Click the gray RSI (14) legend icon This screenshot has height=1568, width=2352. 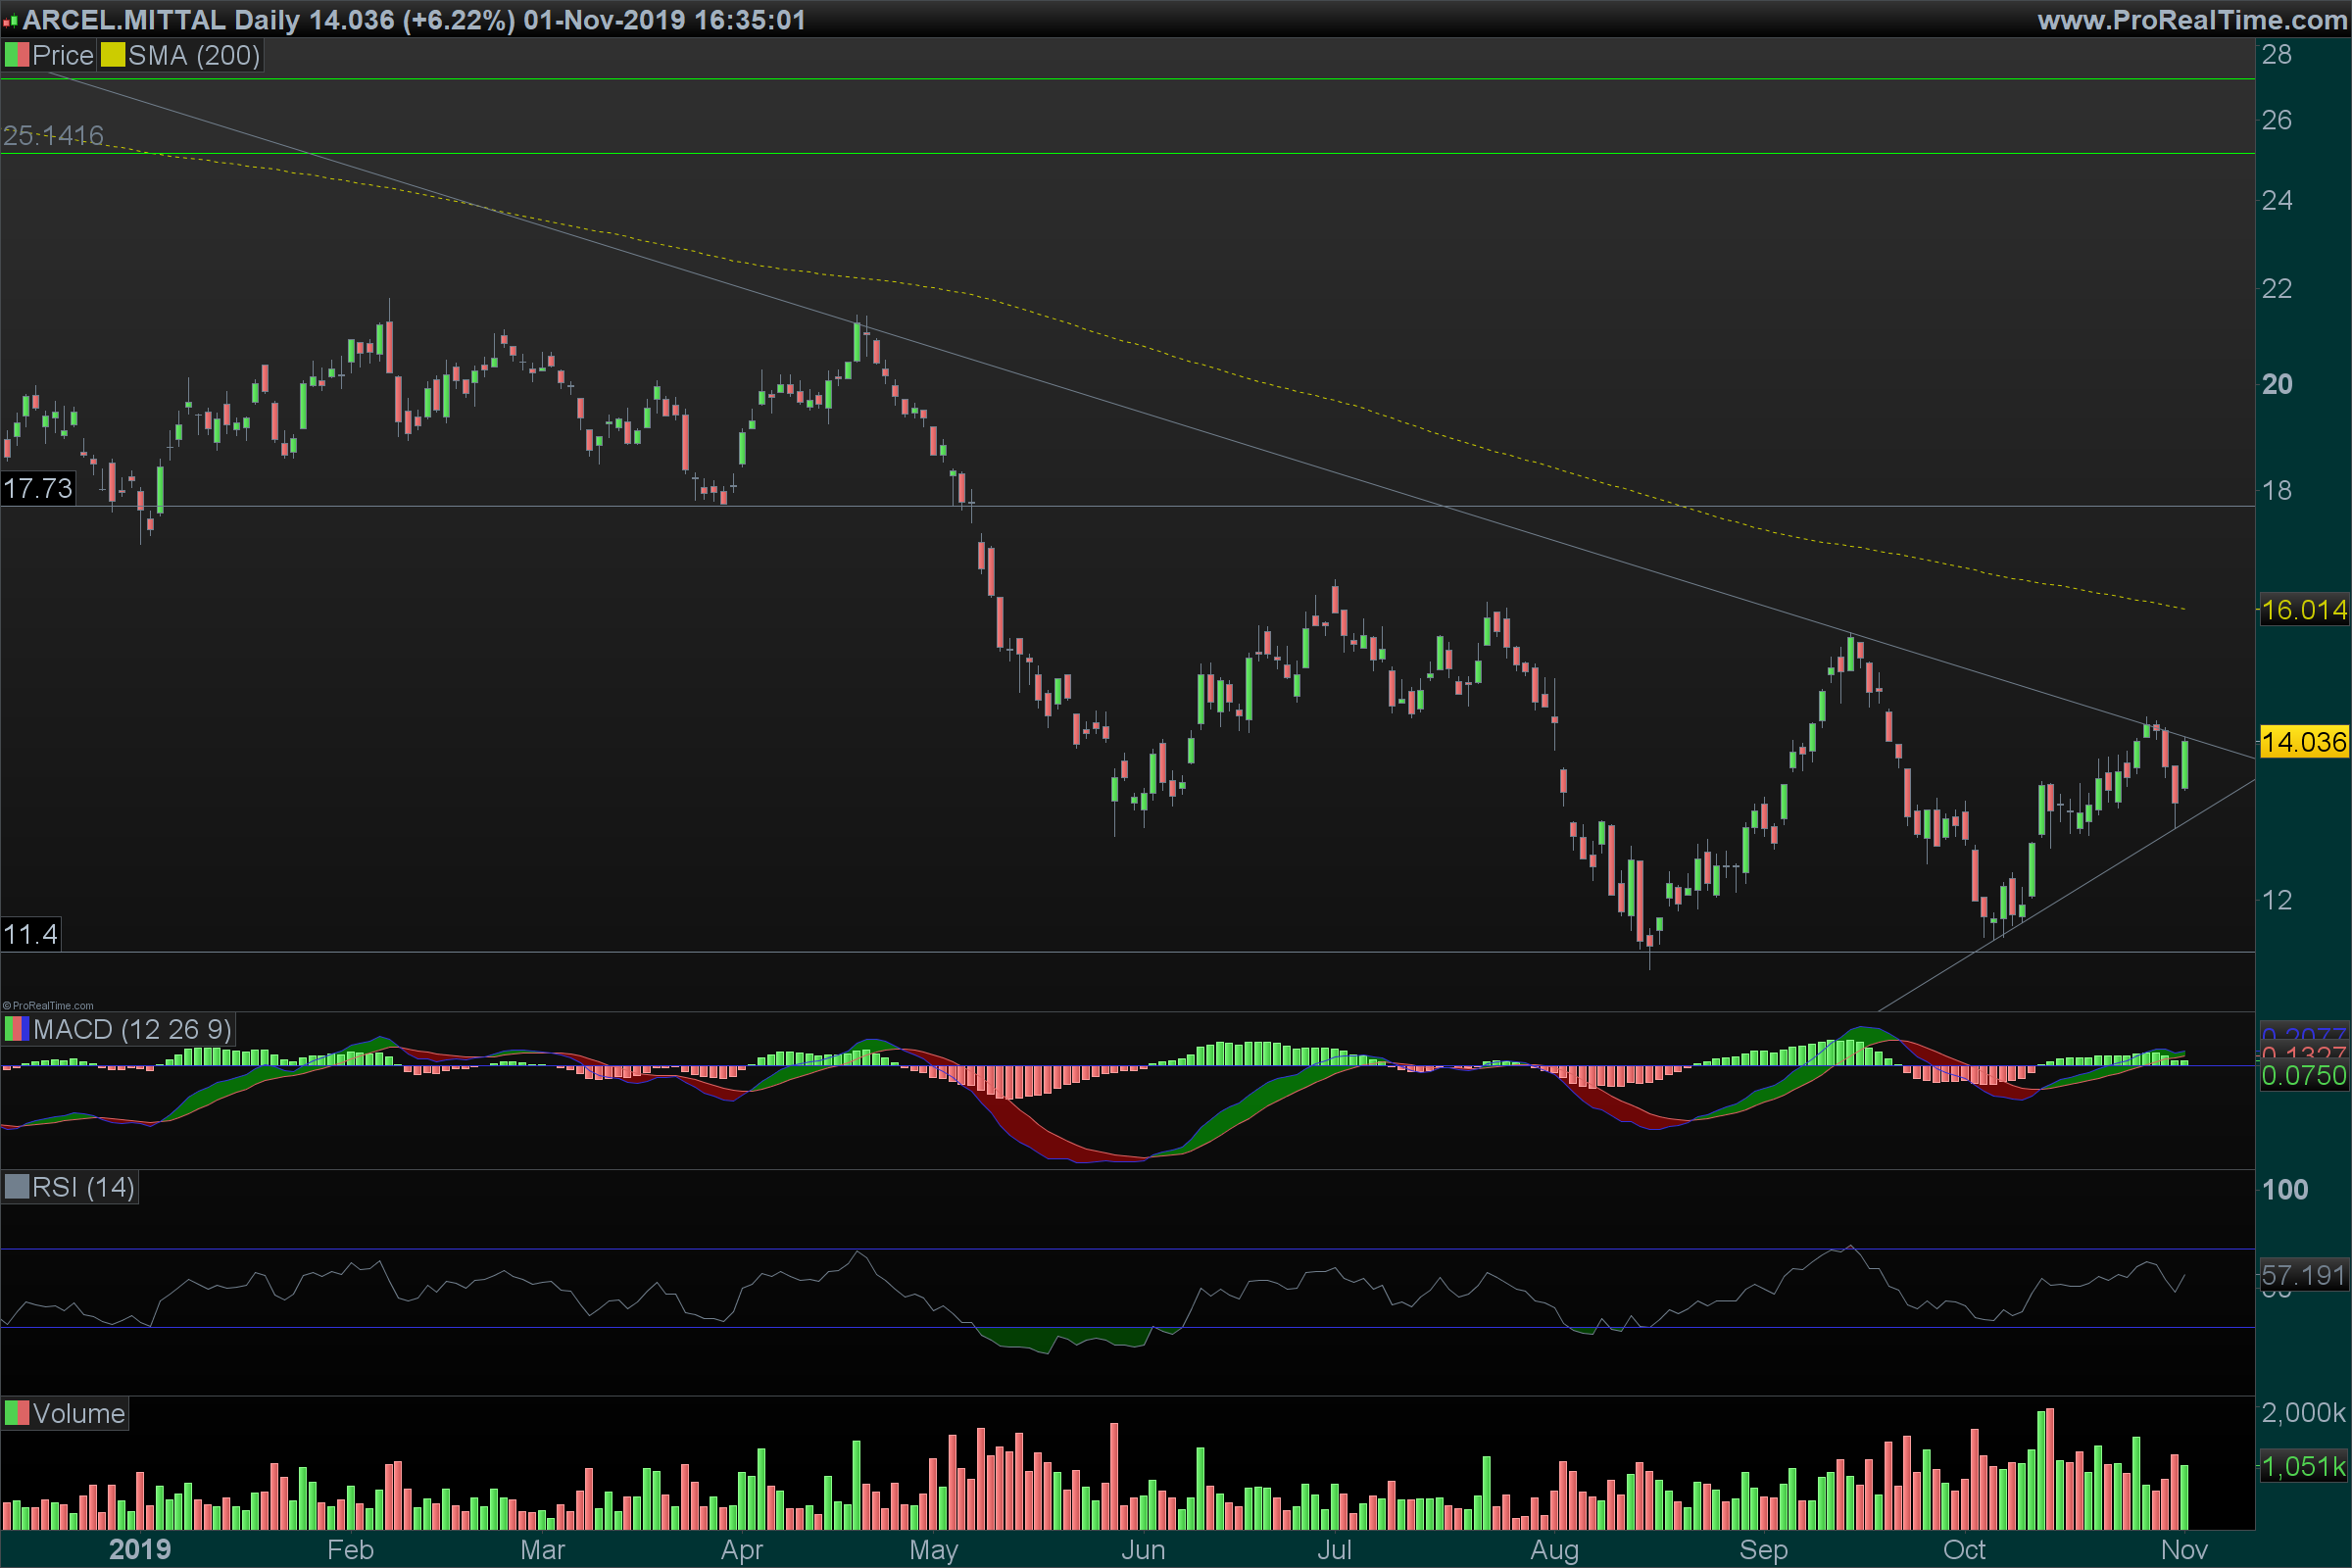(16, 1187)
